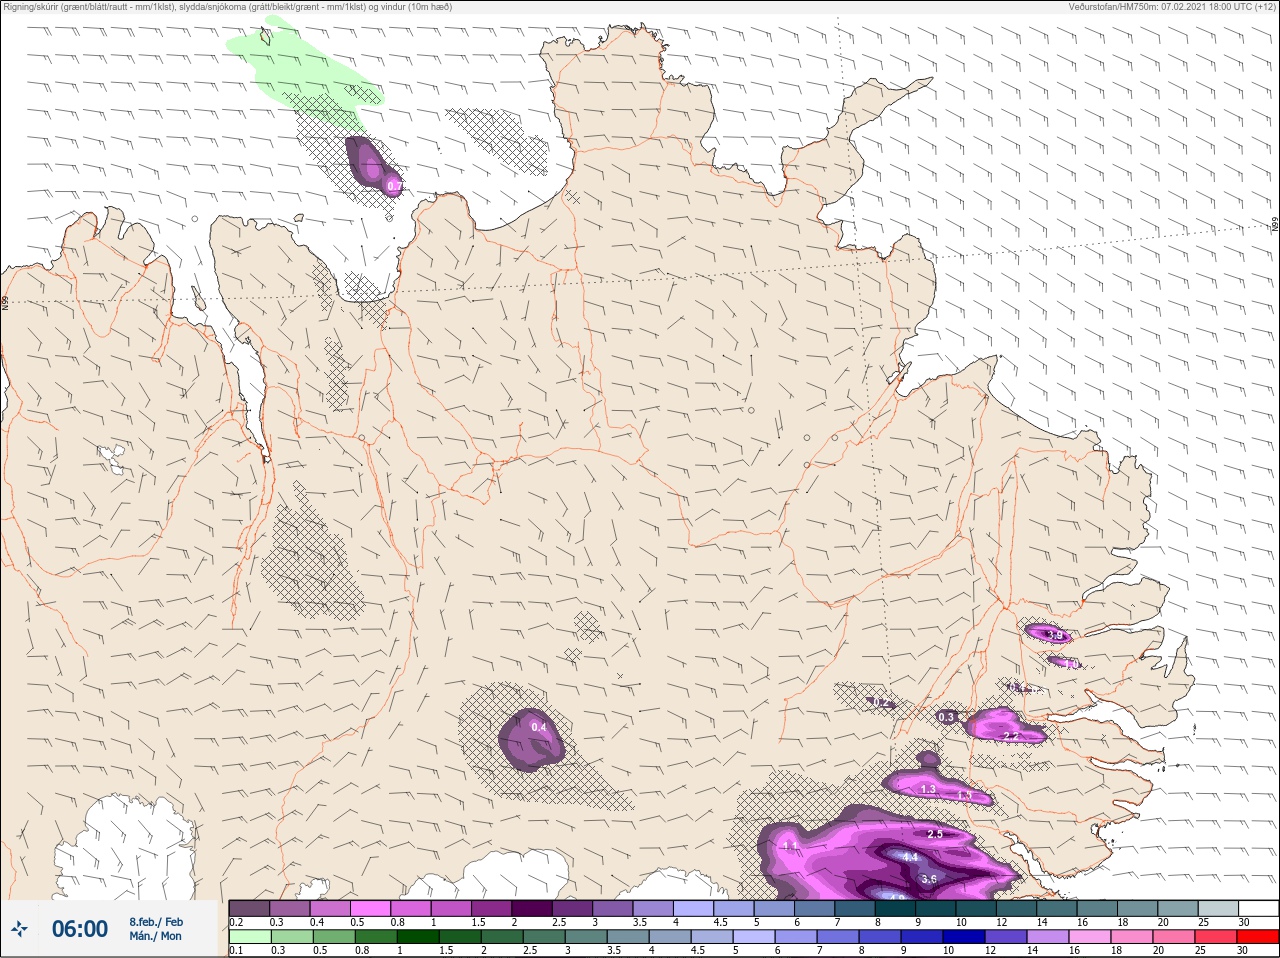The image size is (1280, 958).
Task: Select snow legend swatch between 0.2 and 0.3
Action: (x=249, y=908)
